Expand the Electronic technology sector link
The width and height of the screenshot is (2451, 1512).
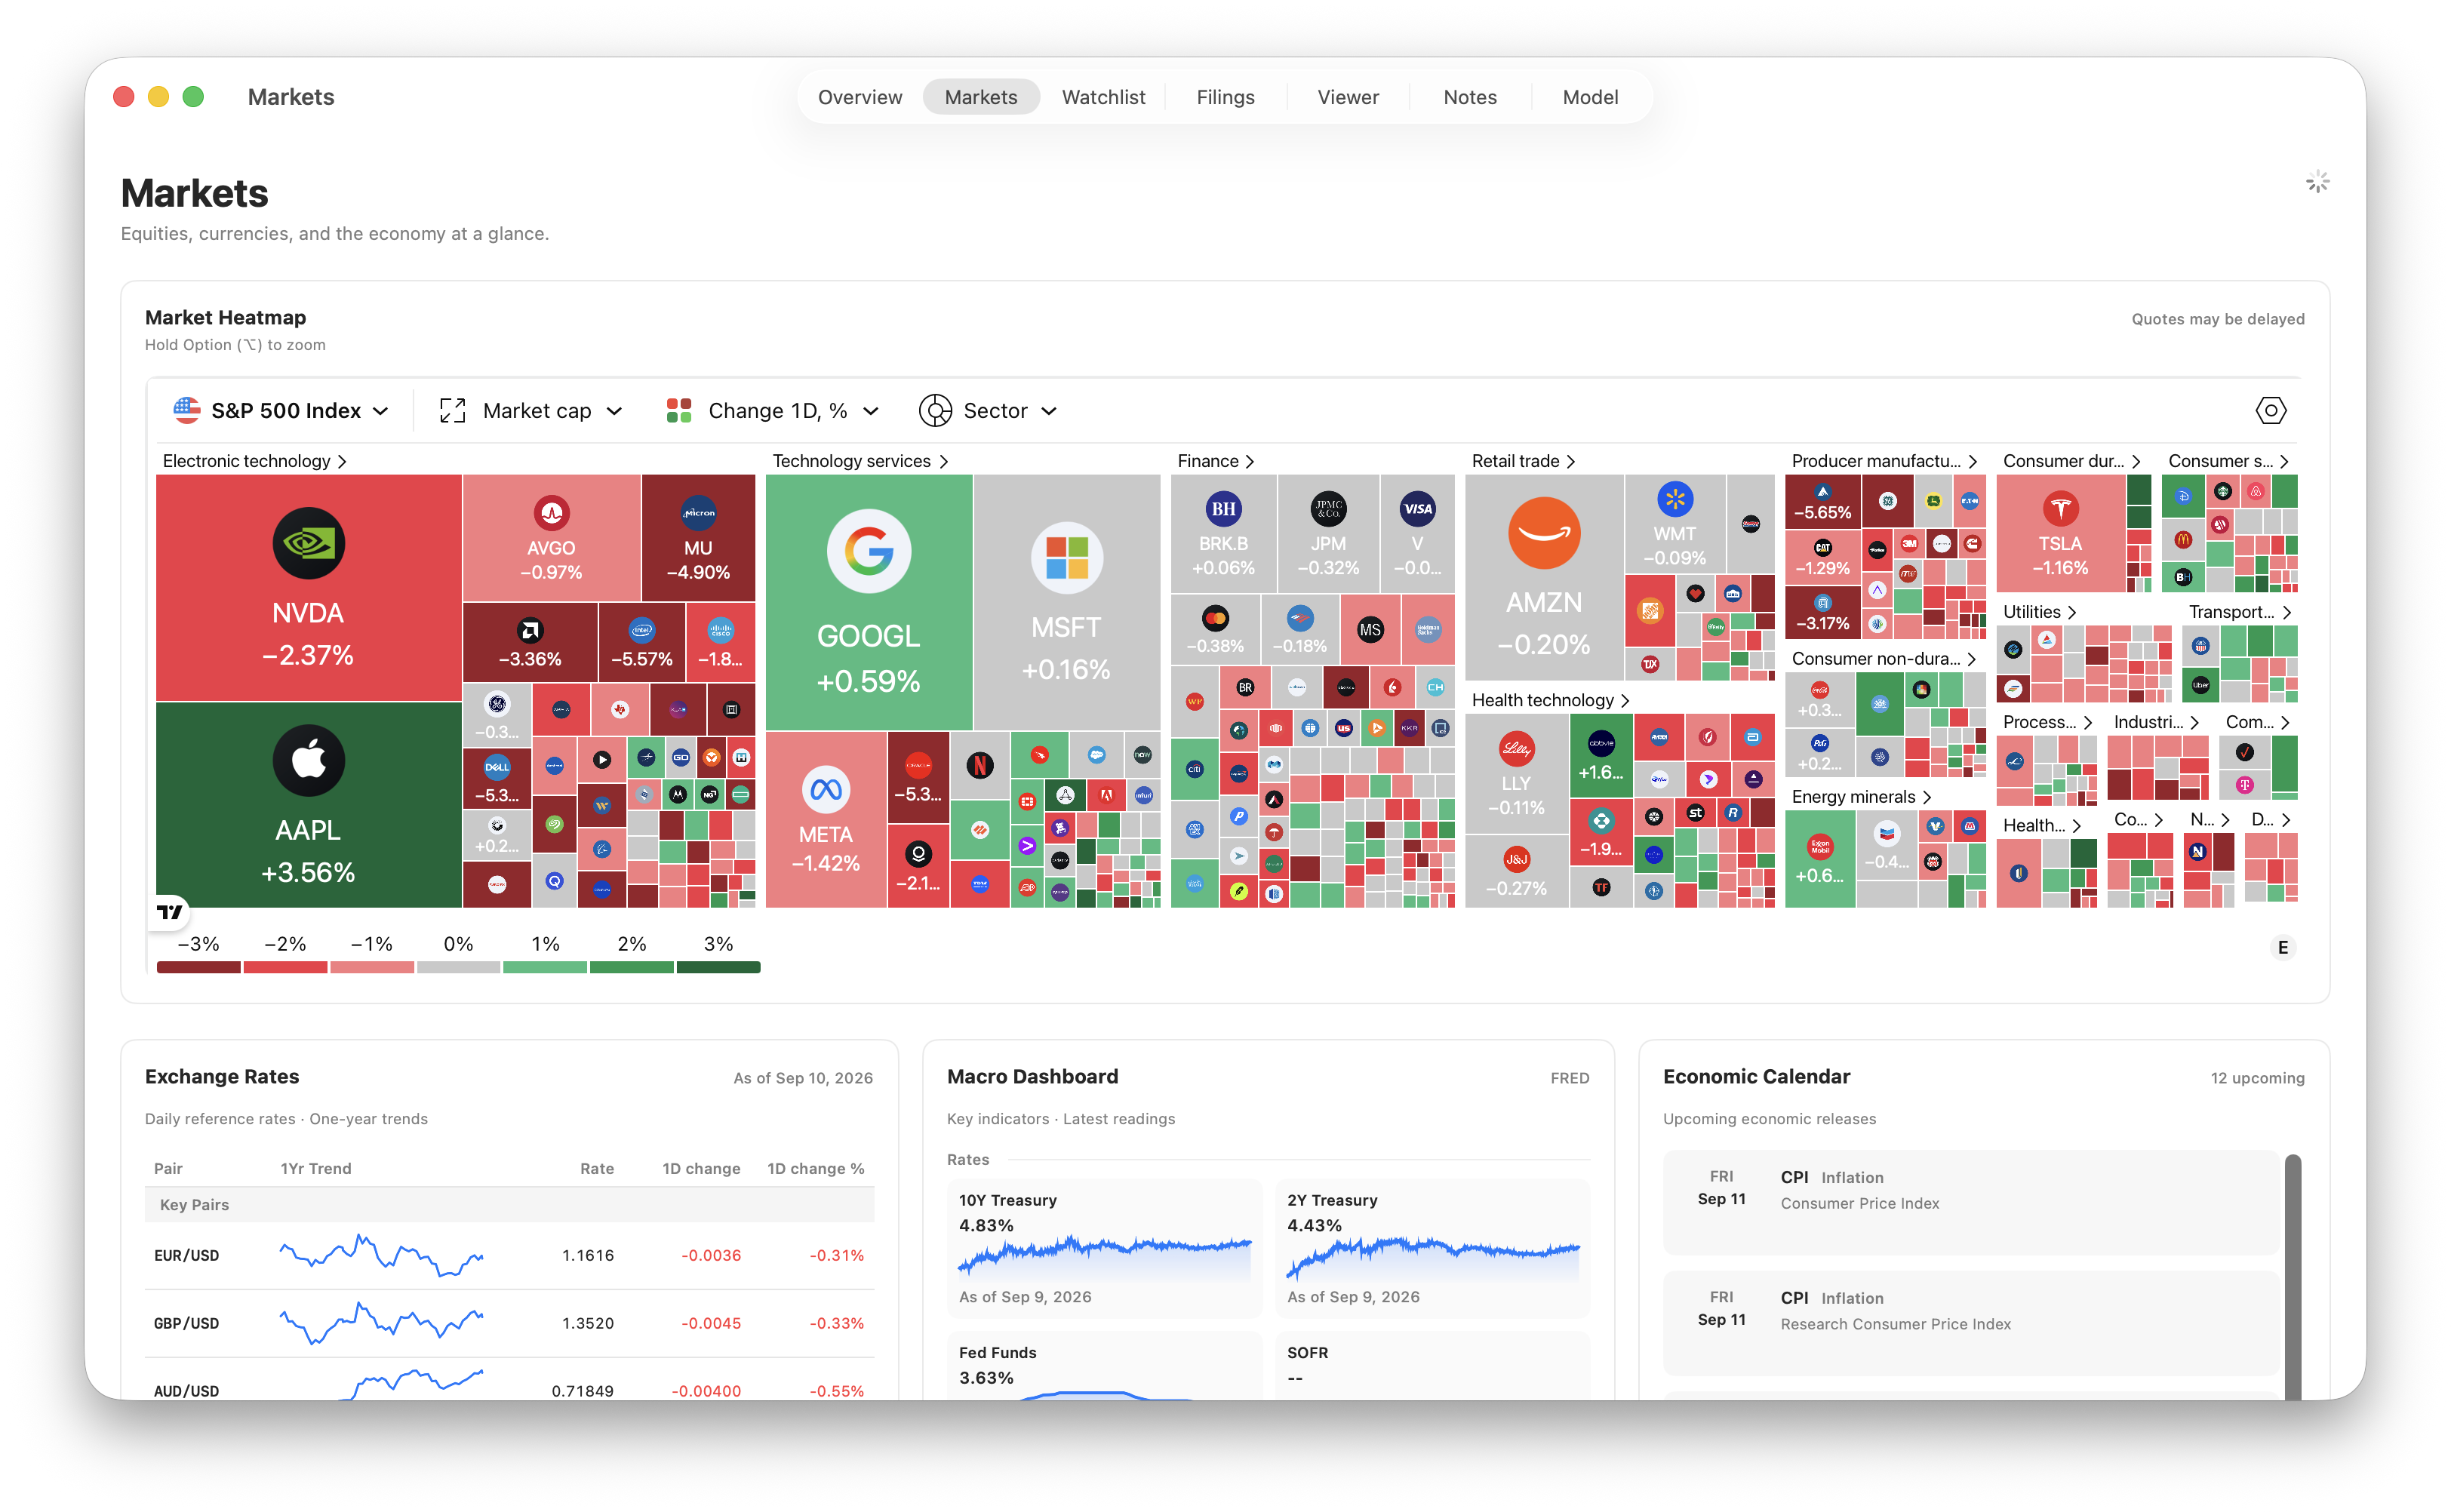tap(254, 461)
